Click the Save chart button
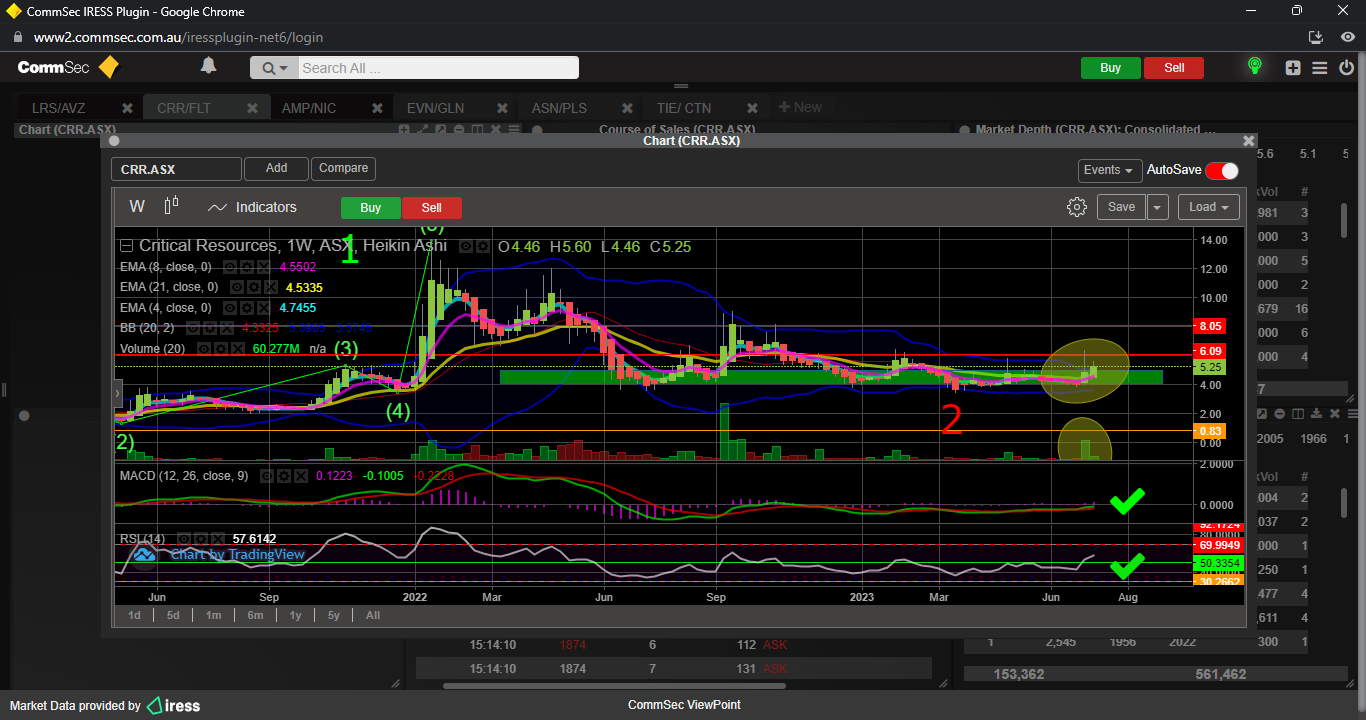Viewport: 1366px width, 720px height. [x=1121, y=207]
